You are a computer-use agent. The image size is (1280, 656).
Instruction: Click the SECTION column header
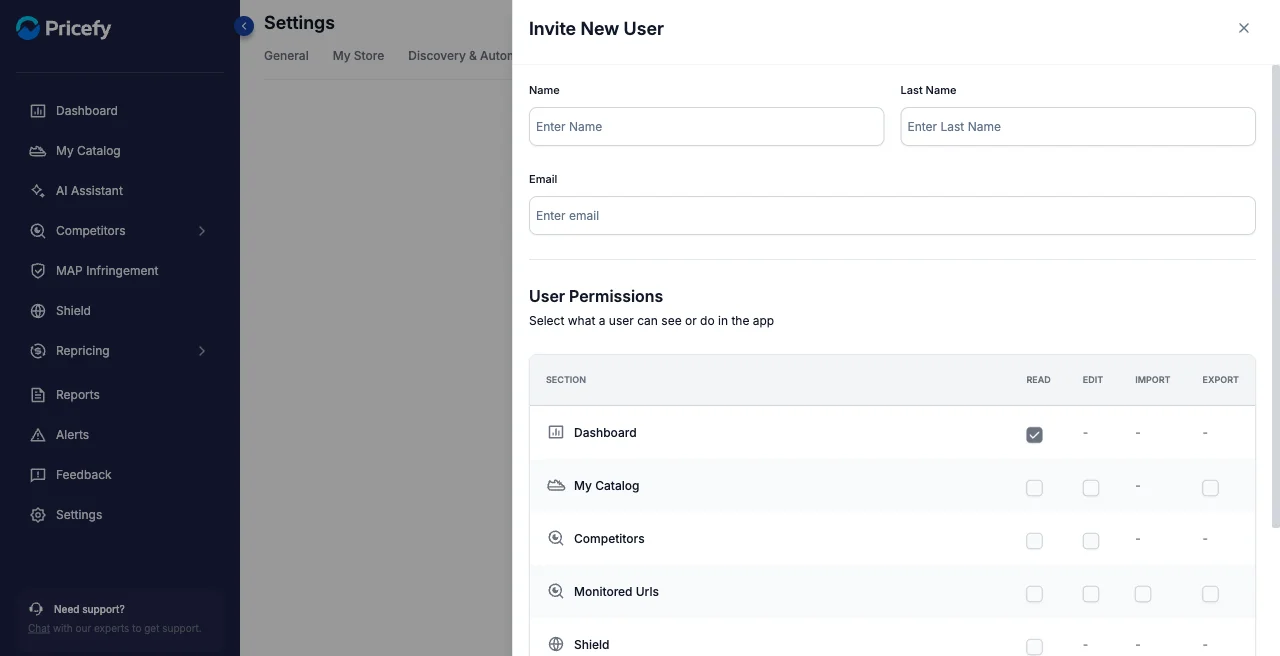coord(566,380)
